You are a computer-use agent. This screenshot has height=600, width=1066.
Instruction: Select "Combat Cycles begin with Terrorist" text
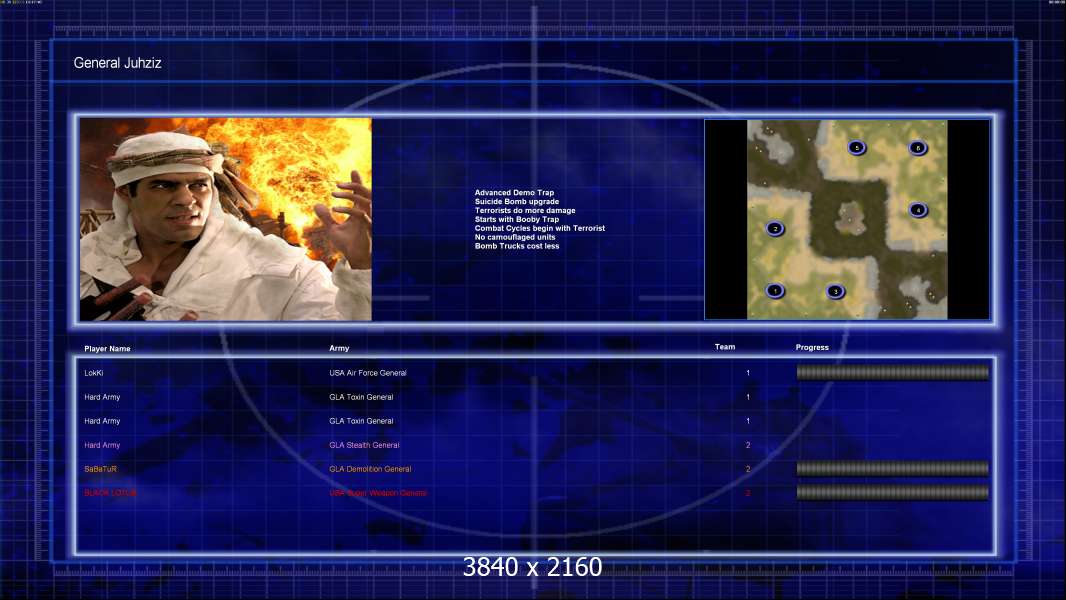[x=540, y=228]
